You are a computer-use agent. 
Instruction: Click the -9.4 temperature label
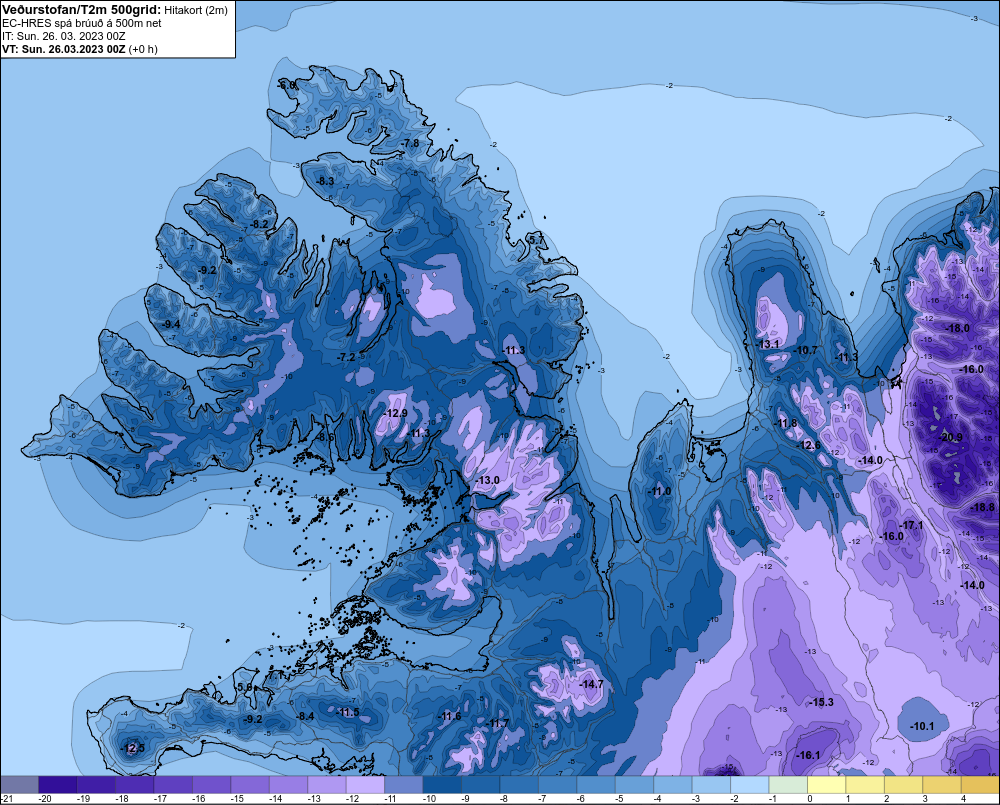click(171, 324)
